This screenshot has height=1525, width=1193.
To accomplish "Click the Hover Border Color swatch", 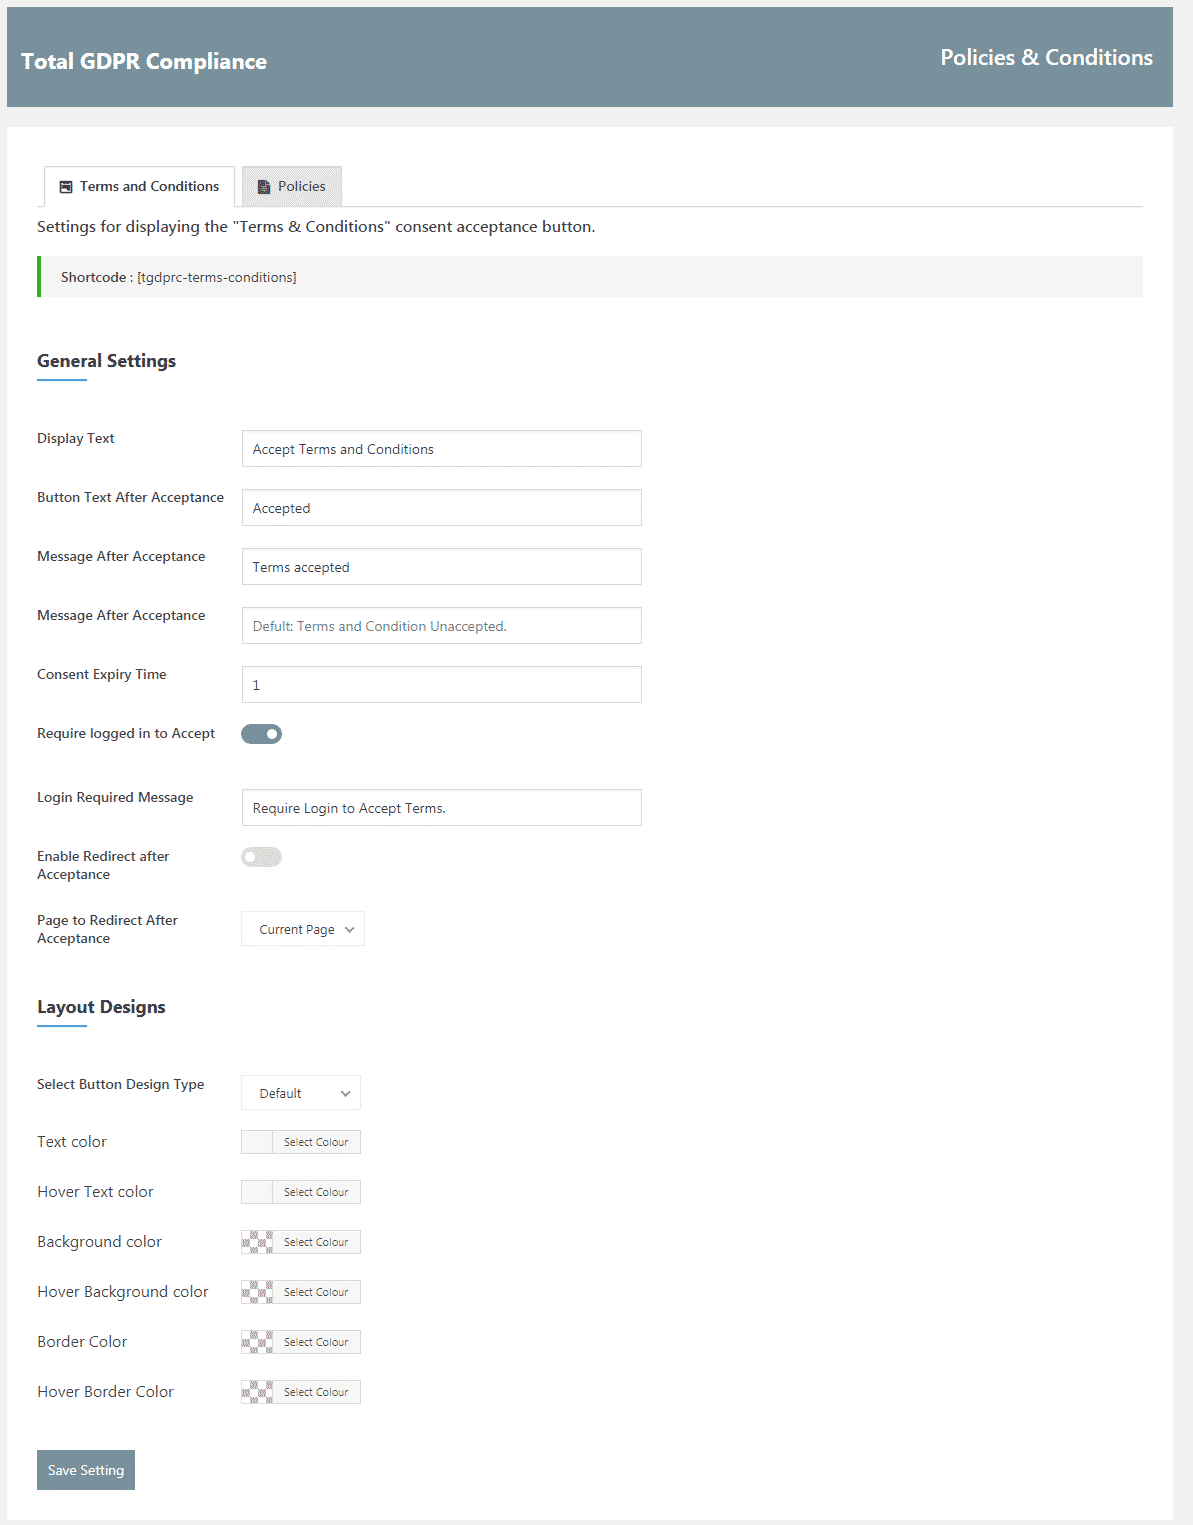I will (x=257, y=1392).
